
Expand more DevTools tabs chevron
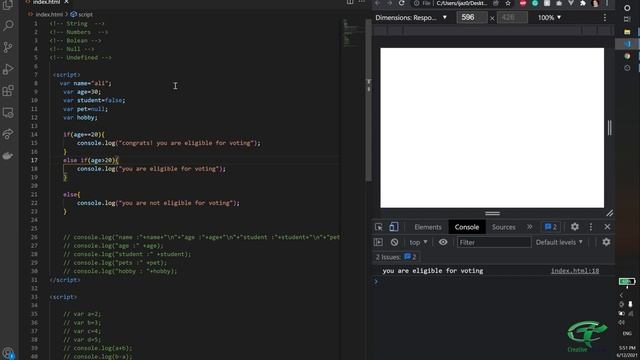coord(529,227)
